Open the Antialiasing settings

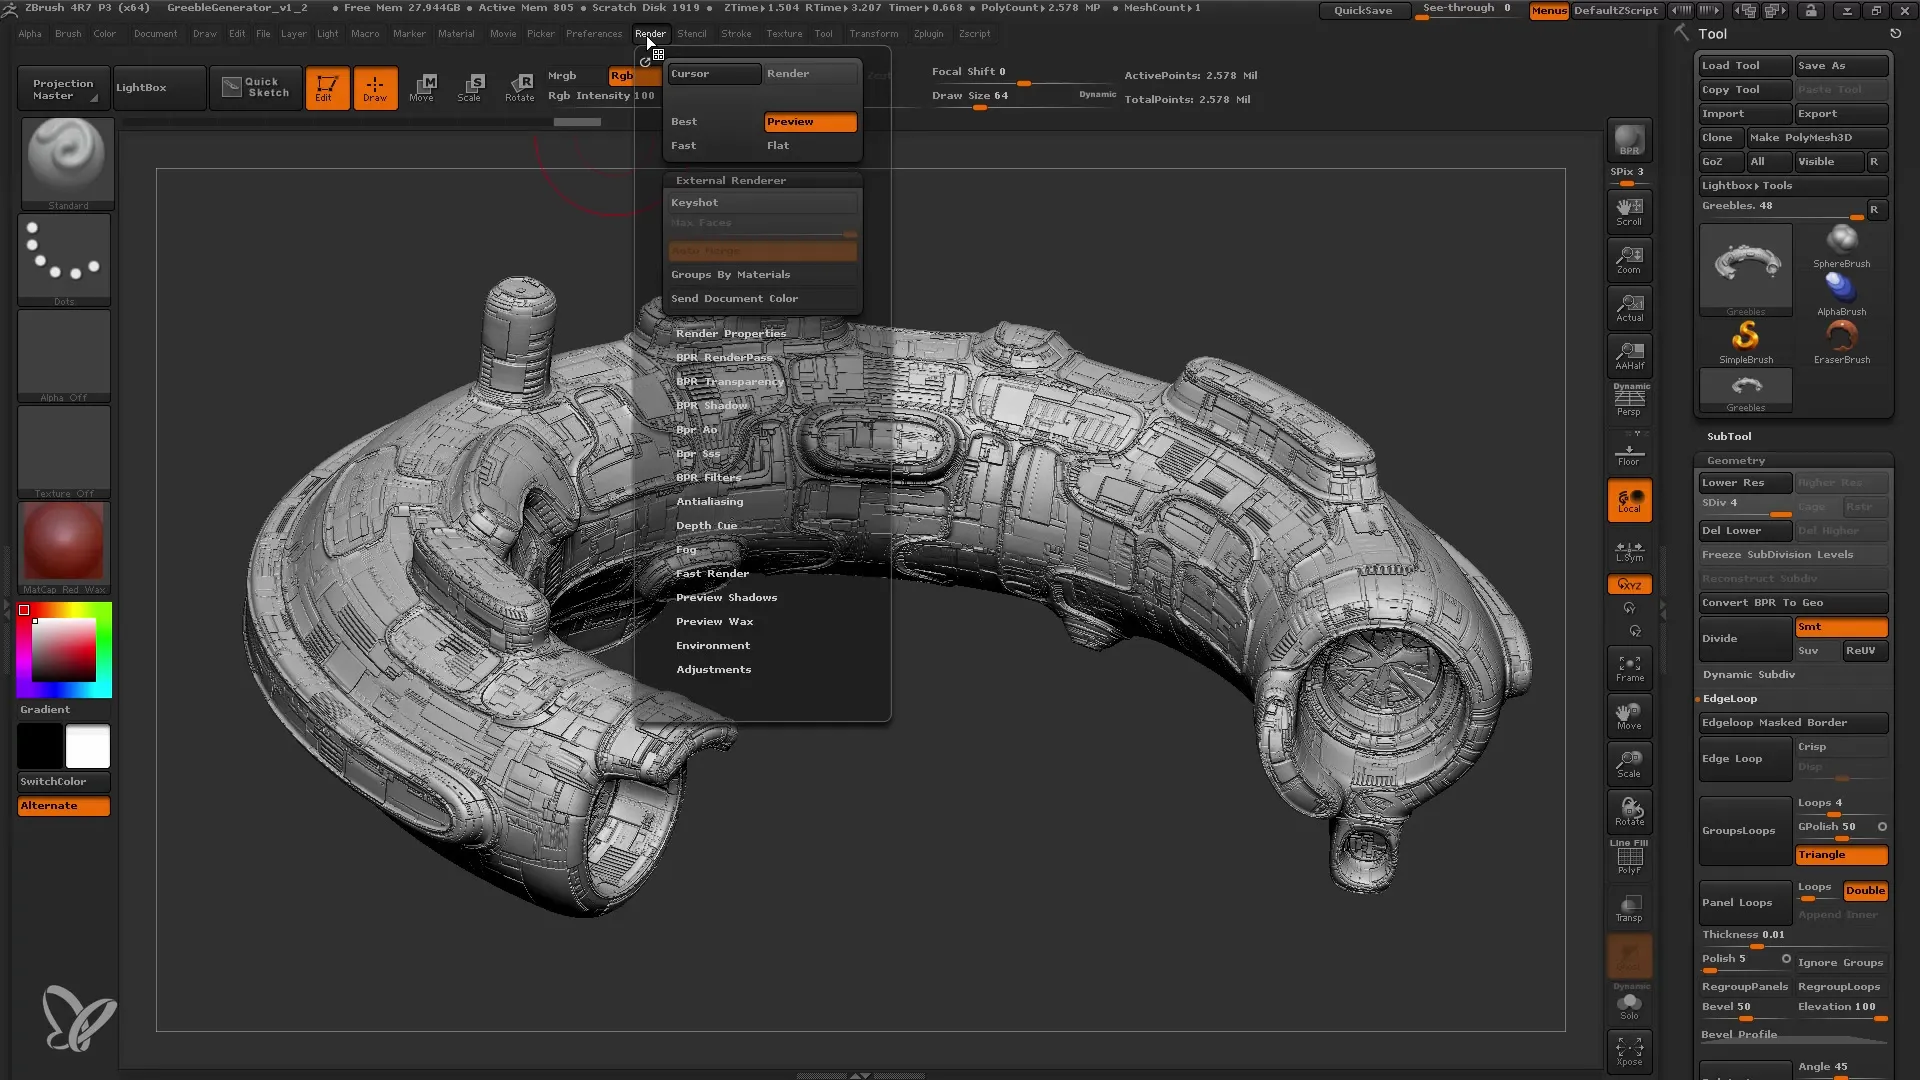pos(709,501)
